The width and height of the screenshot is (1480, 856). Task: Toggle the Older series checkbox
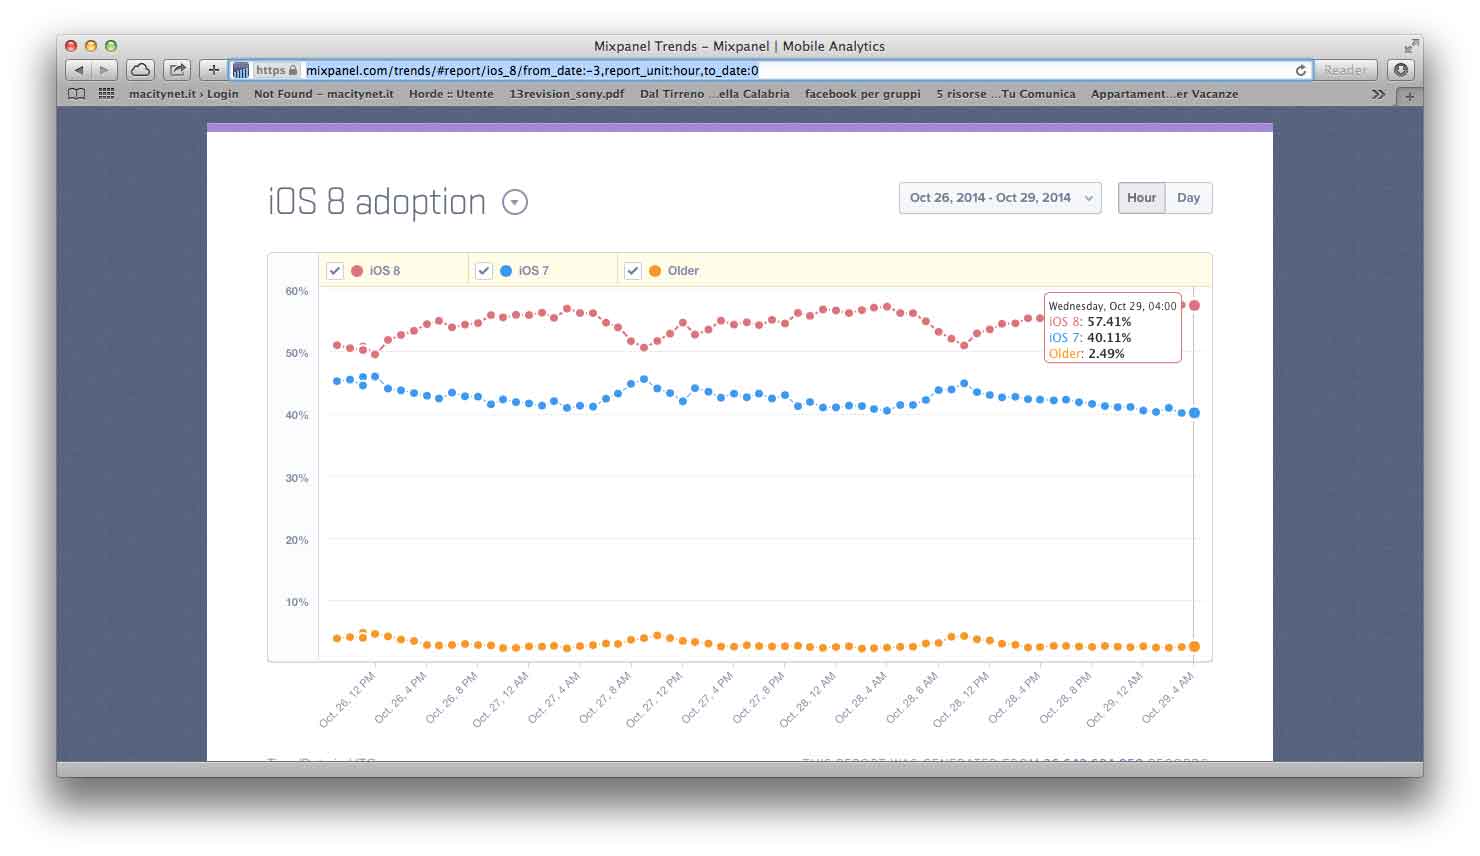633,271
